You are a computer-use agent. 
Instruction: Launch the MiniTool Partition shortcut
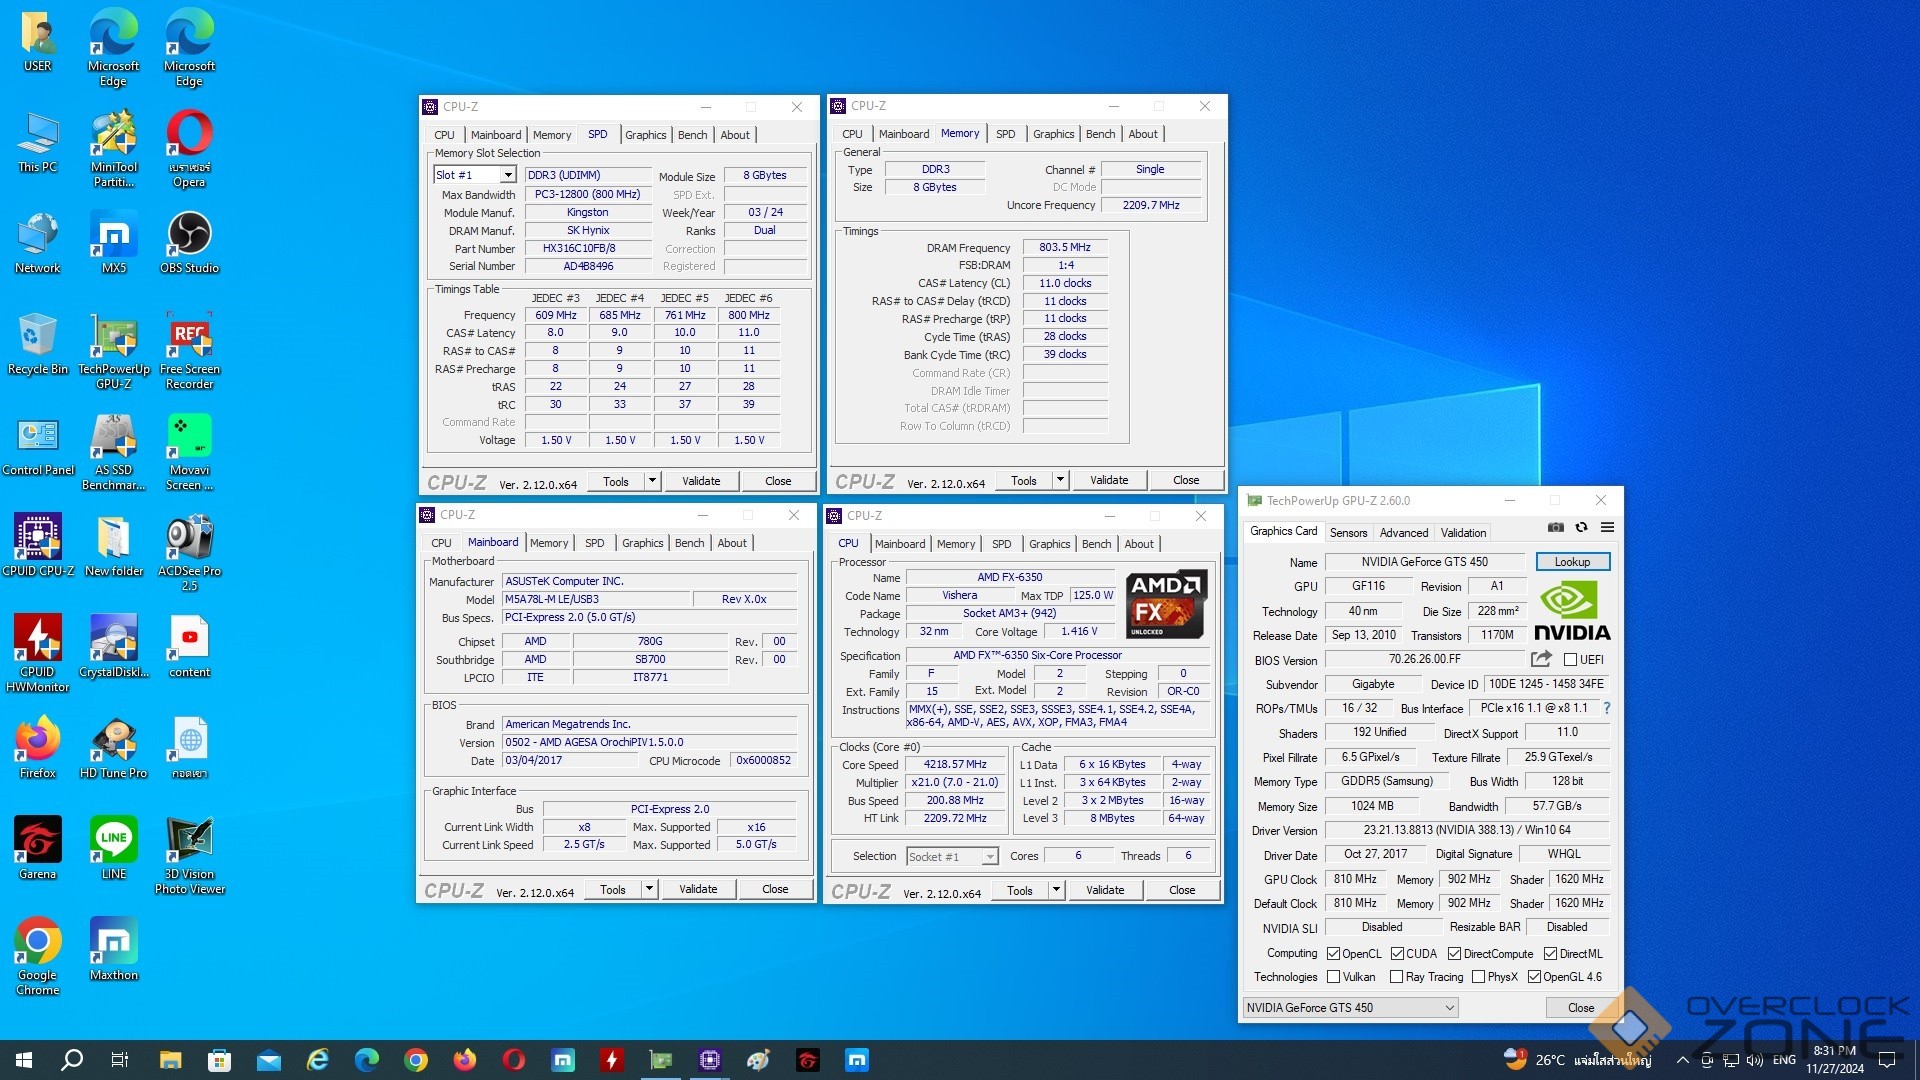(x=114, y=149)
